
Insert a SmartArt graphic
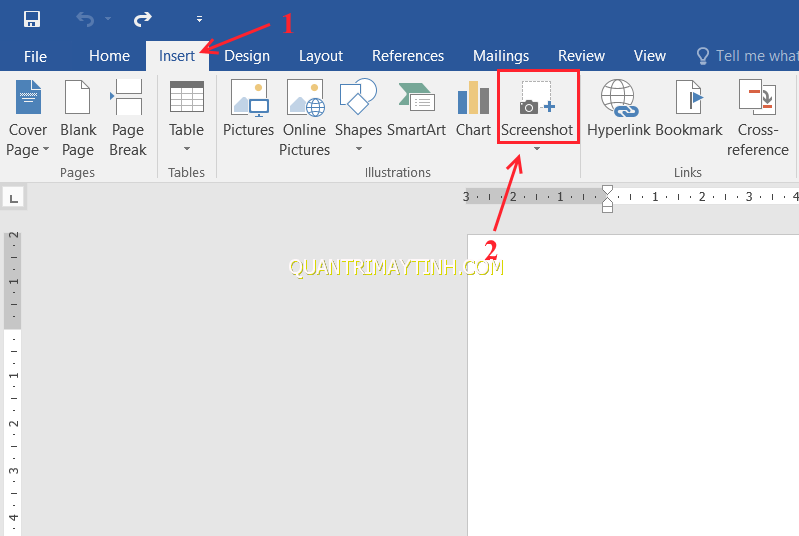pyautogui.click(x=416, y=108)
